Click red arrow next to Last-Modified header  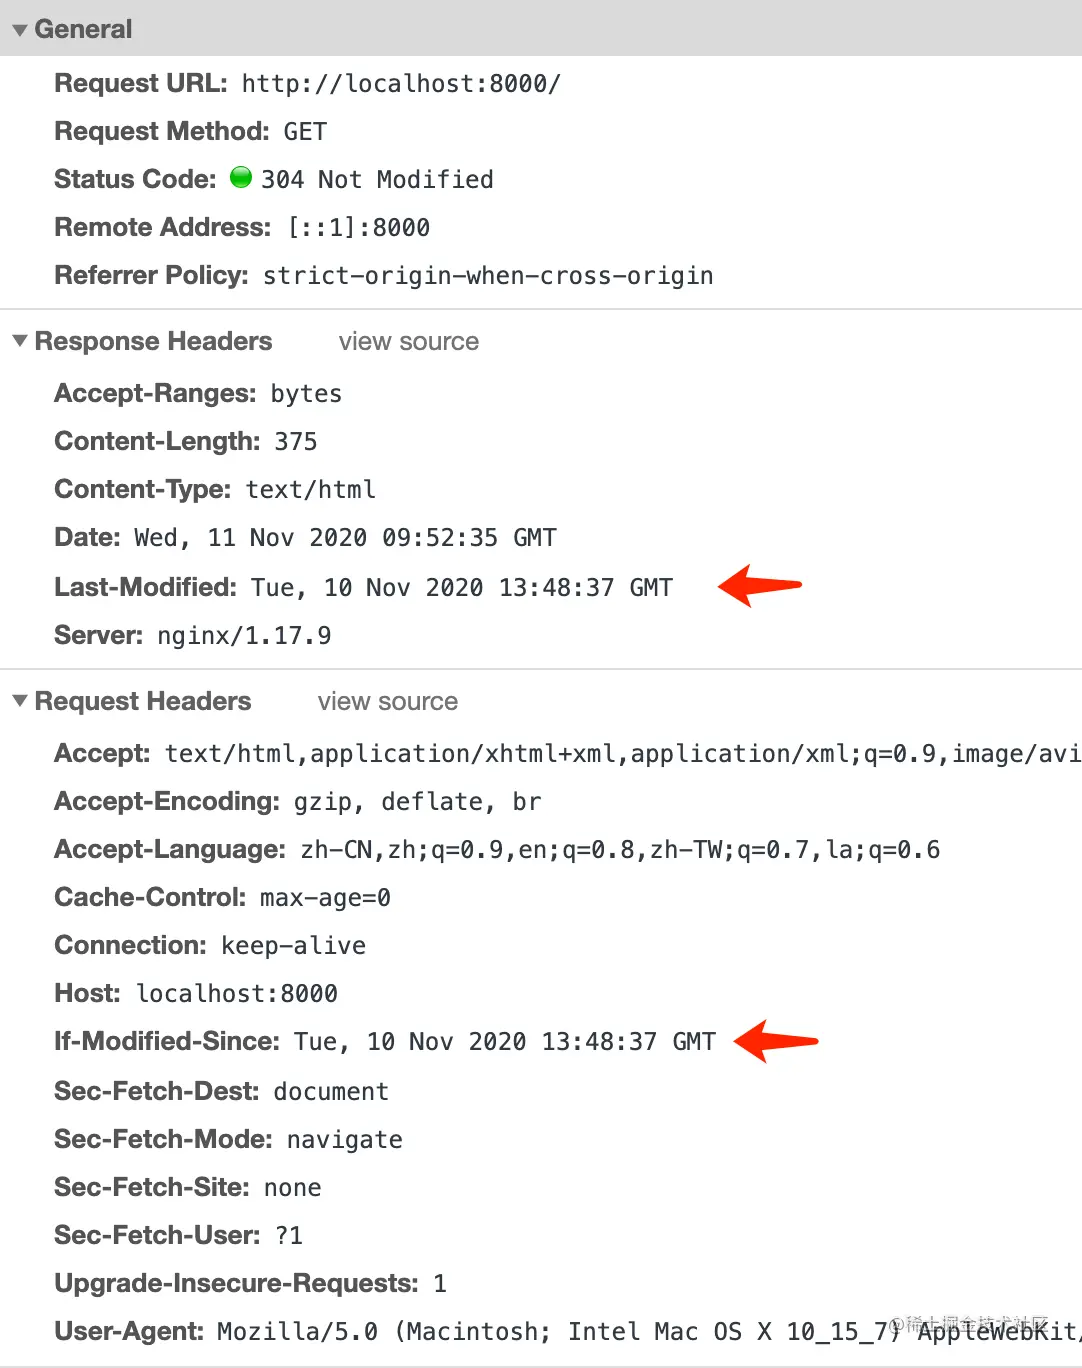(x=760, y=586)
